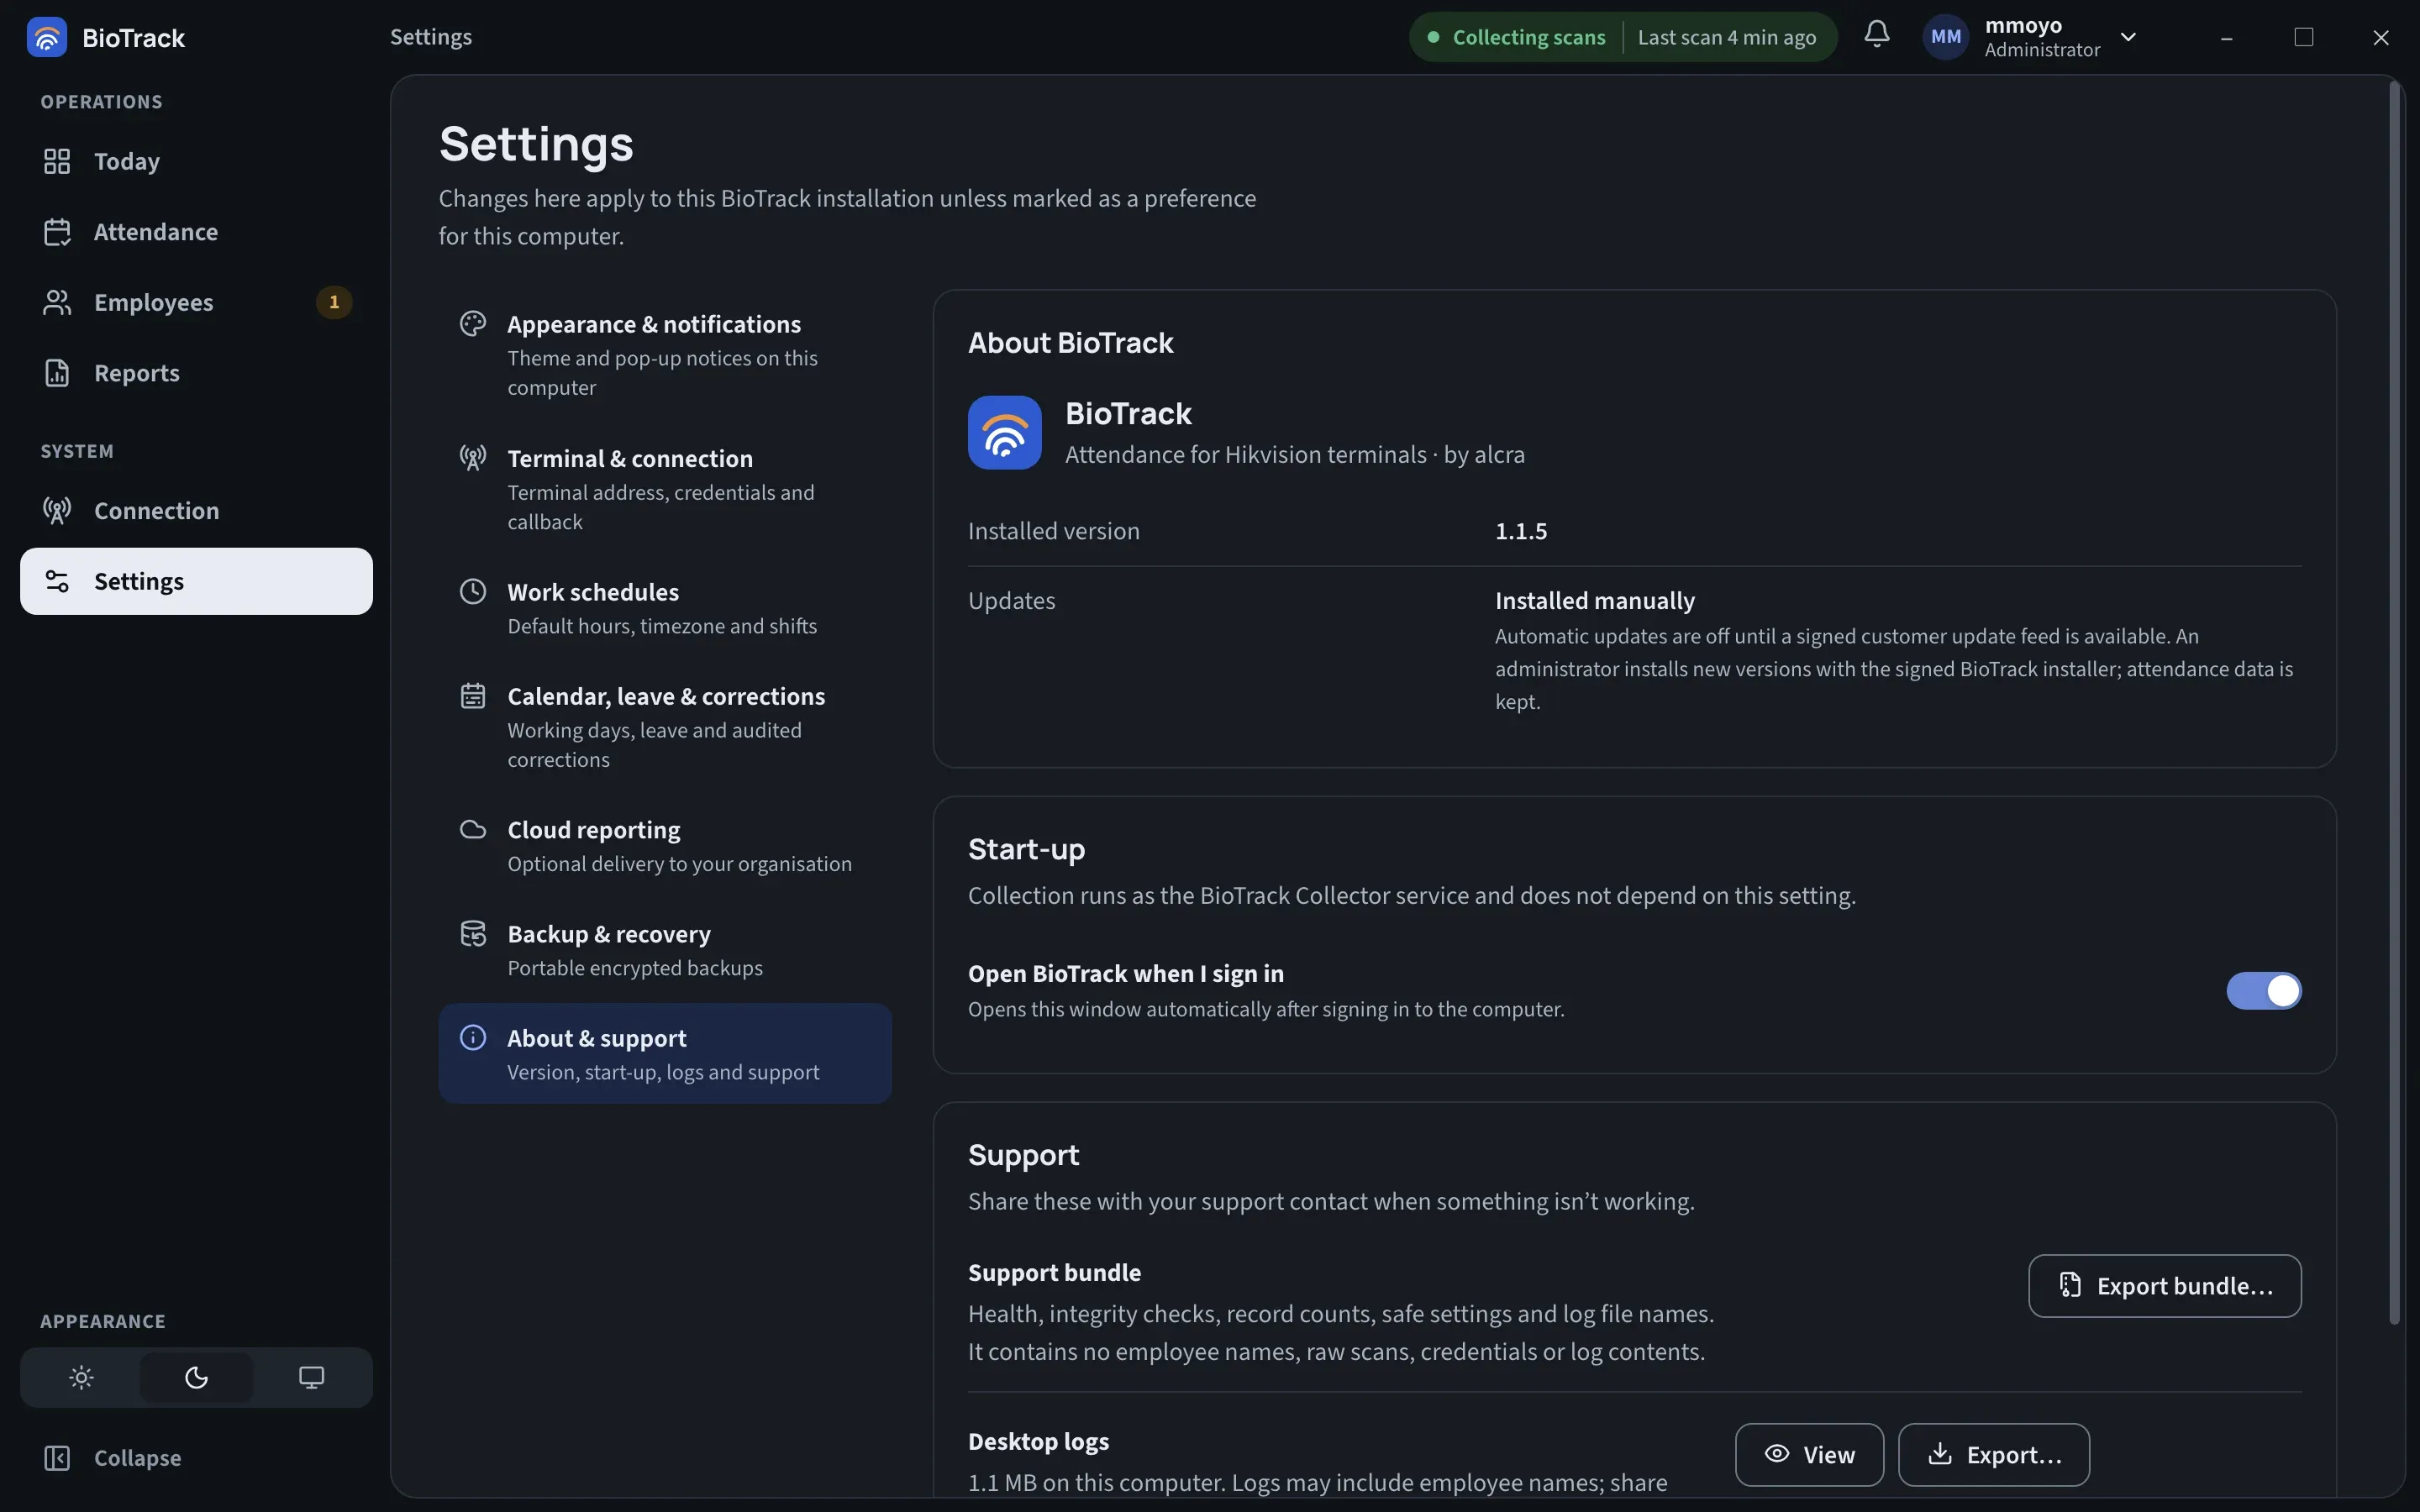Click the large BioTrack app icon in About card
The height and width of the screenshot is (1512, 2420).
pos(1004,433)
